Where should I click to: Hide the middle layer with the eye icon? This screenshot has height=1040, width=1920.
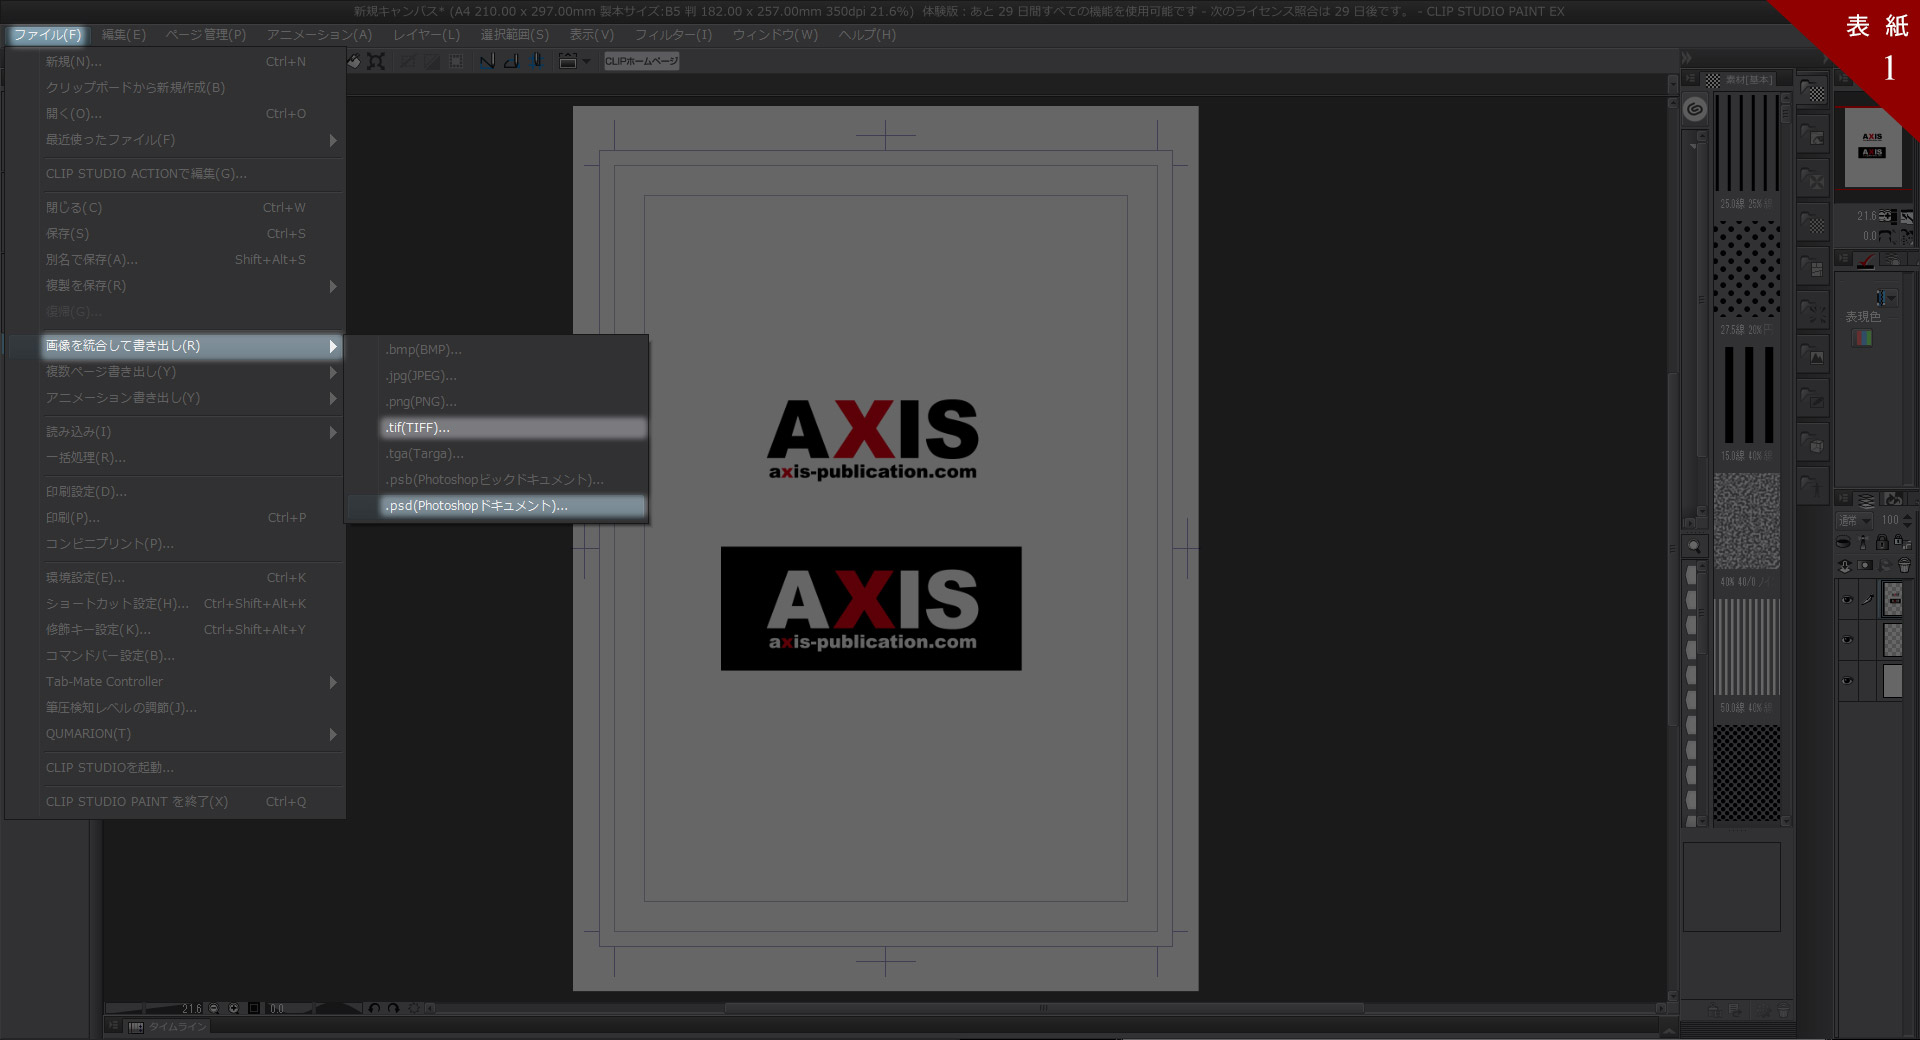point(1847,640)
